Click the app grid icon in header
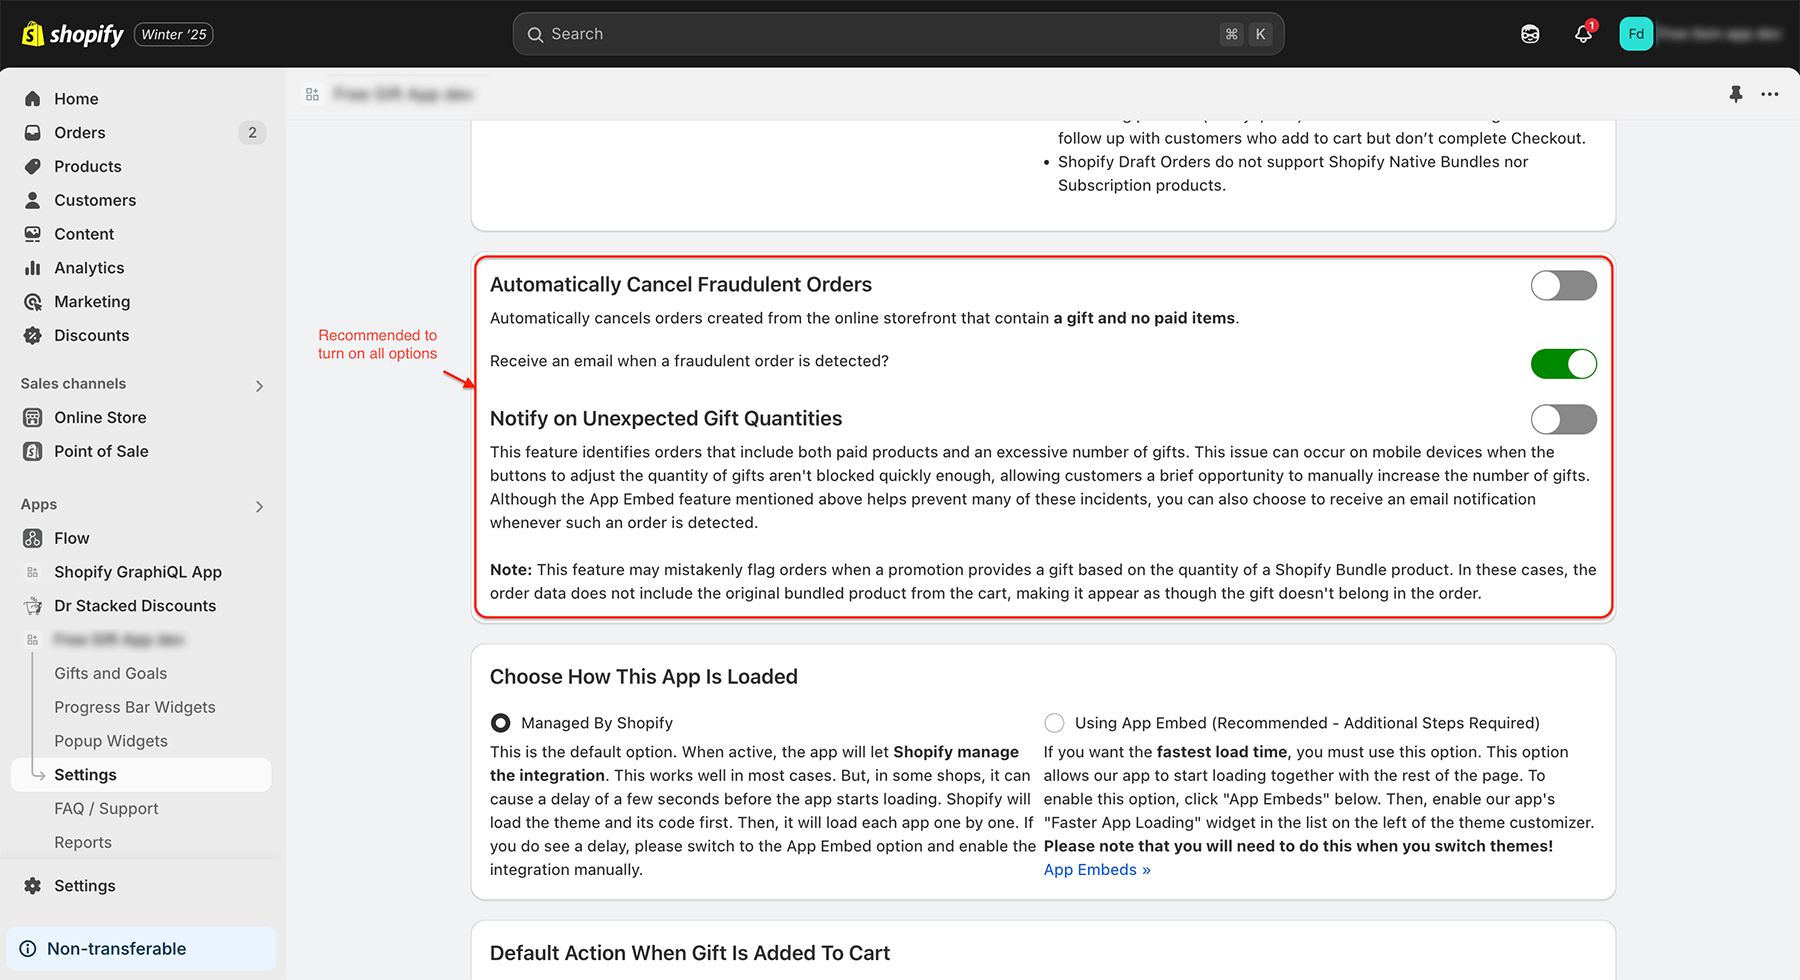Image resolution: width=1800 pixels, height=980 pixels. [313, 94]
